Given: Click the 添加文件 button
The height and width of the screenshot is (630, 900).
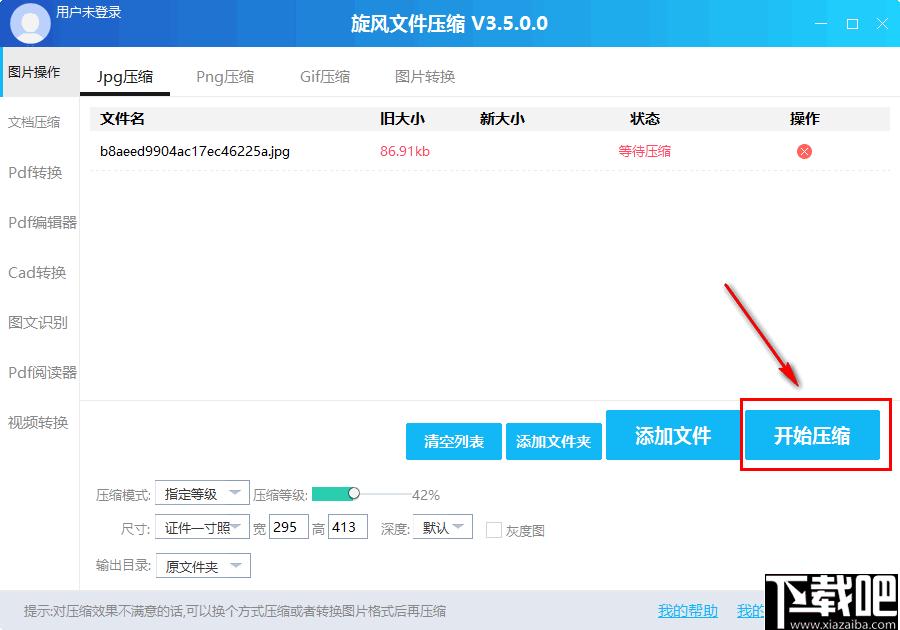Looking at the screenshot, I should coord(673,435).
